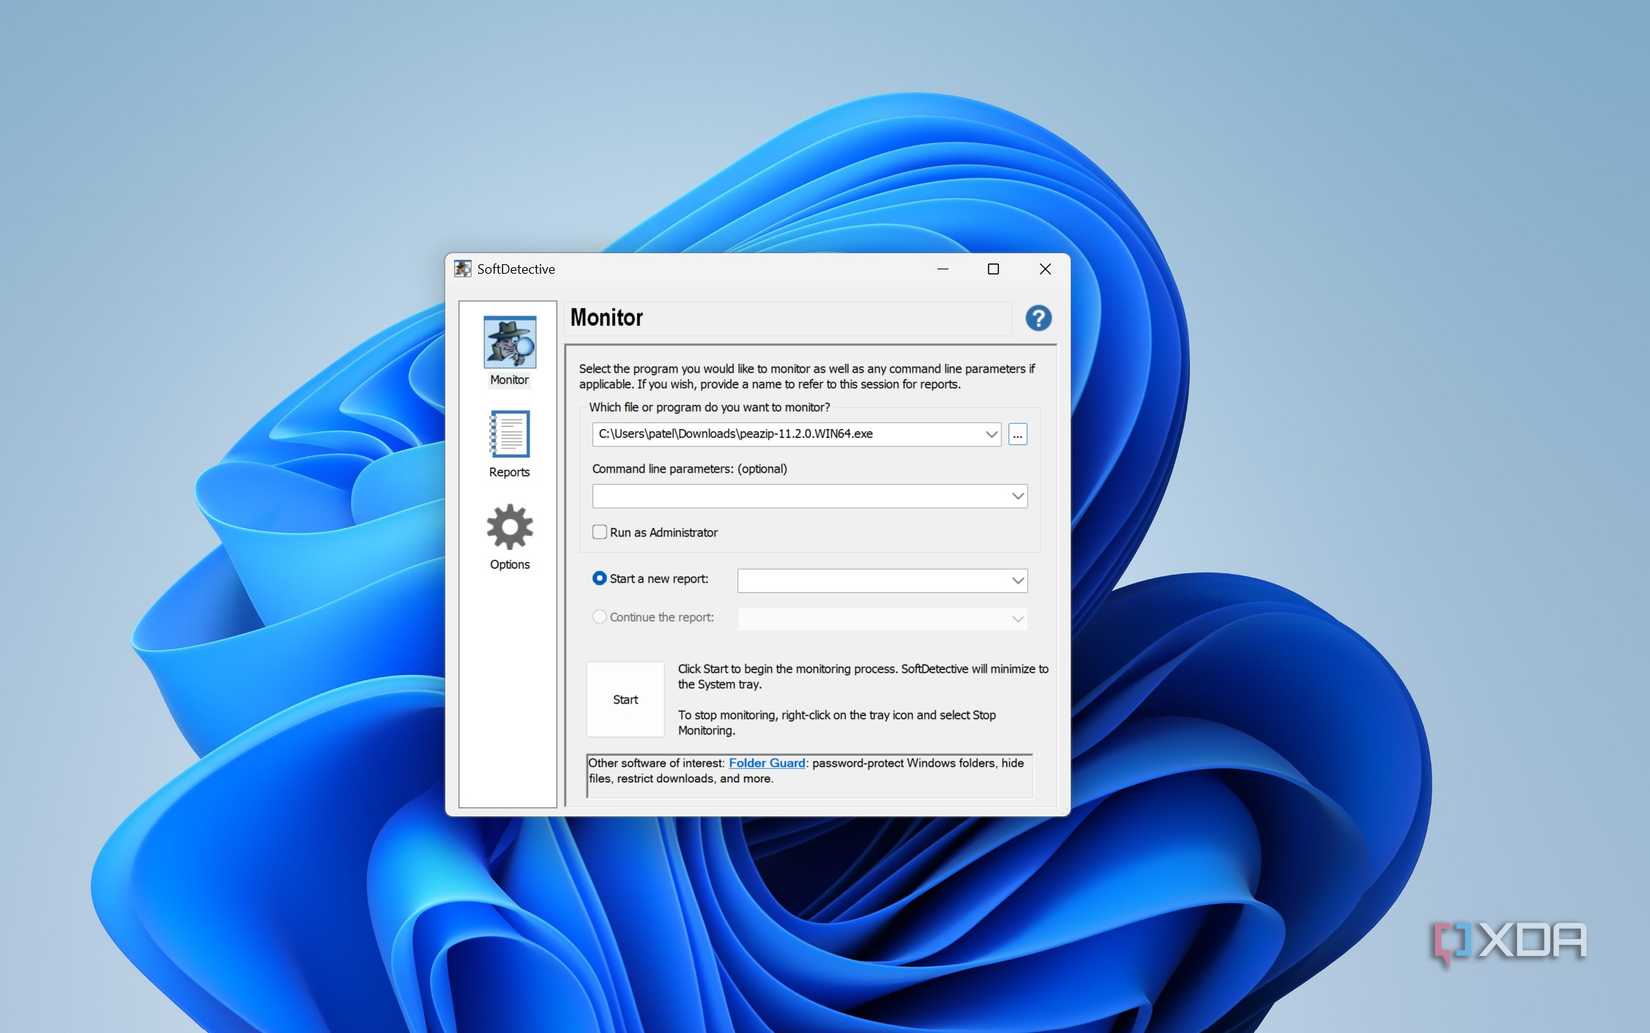Click the 'SoftDetective' window title text

coord(516,269)
